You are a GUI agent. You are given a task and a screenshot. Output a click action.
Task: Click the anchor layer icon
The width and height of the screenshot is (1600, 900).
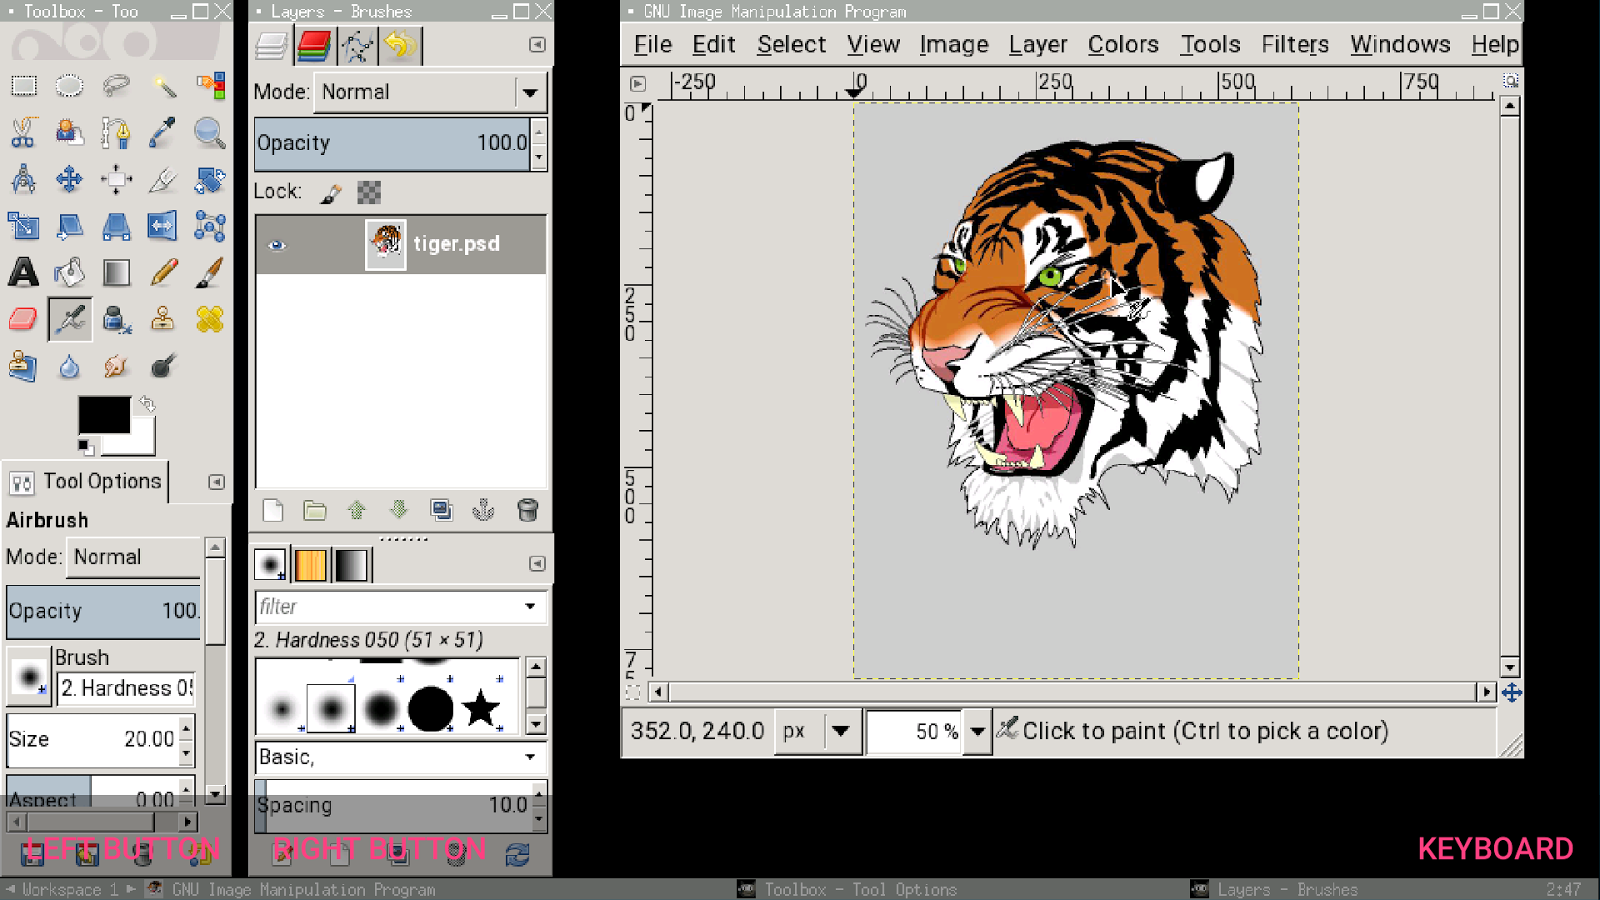click(x=484, y=510)
